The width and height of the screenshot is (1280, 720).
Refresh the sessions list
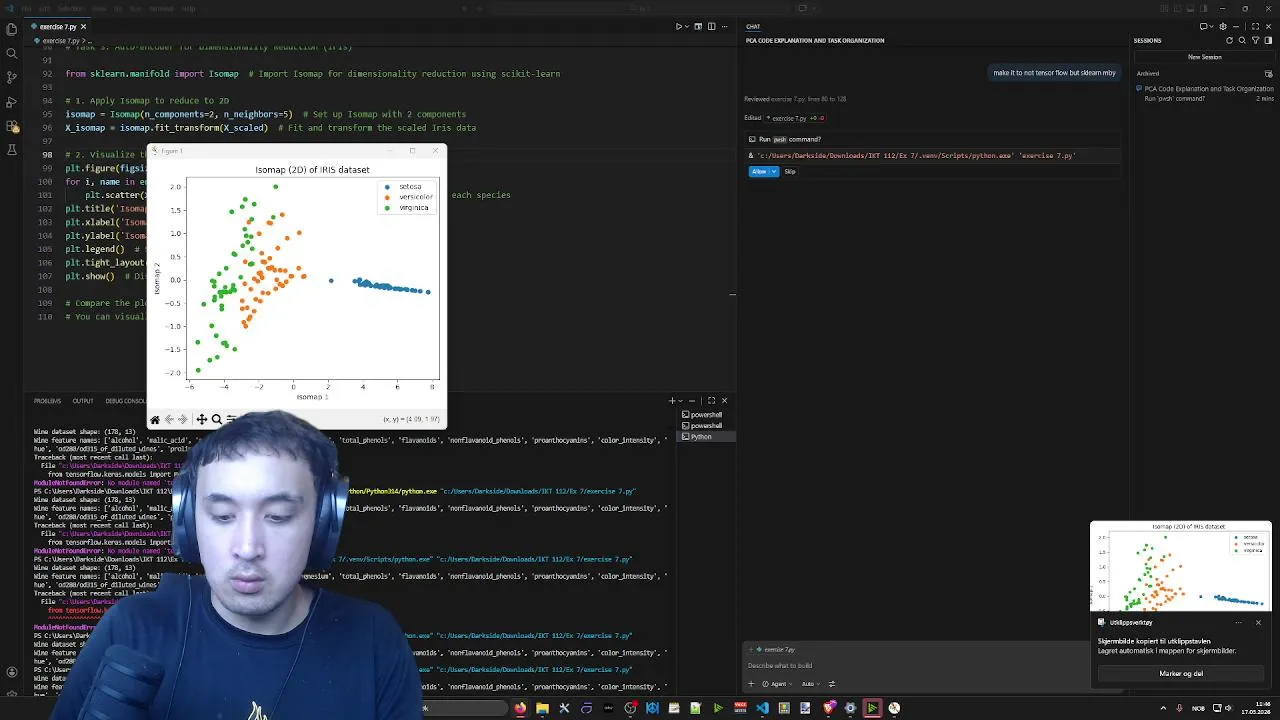coord(1229,40)
